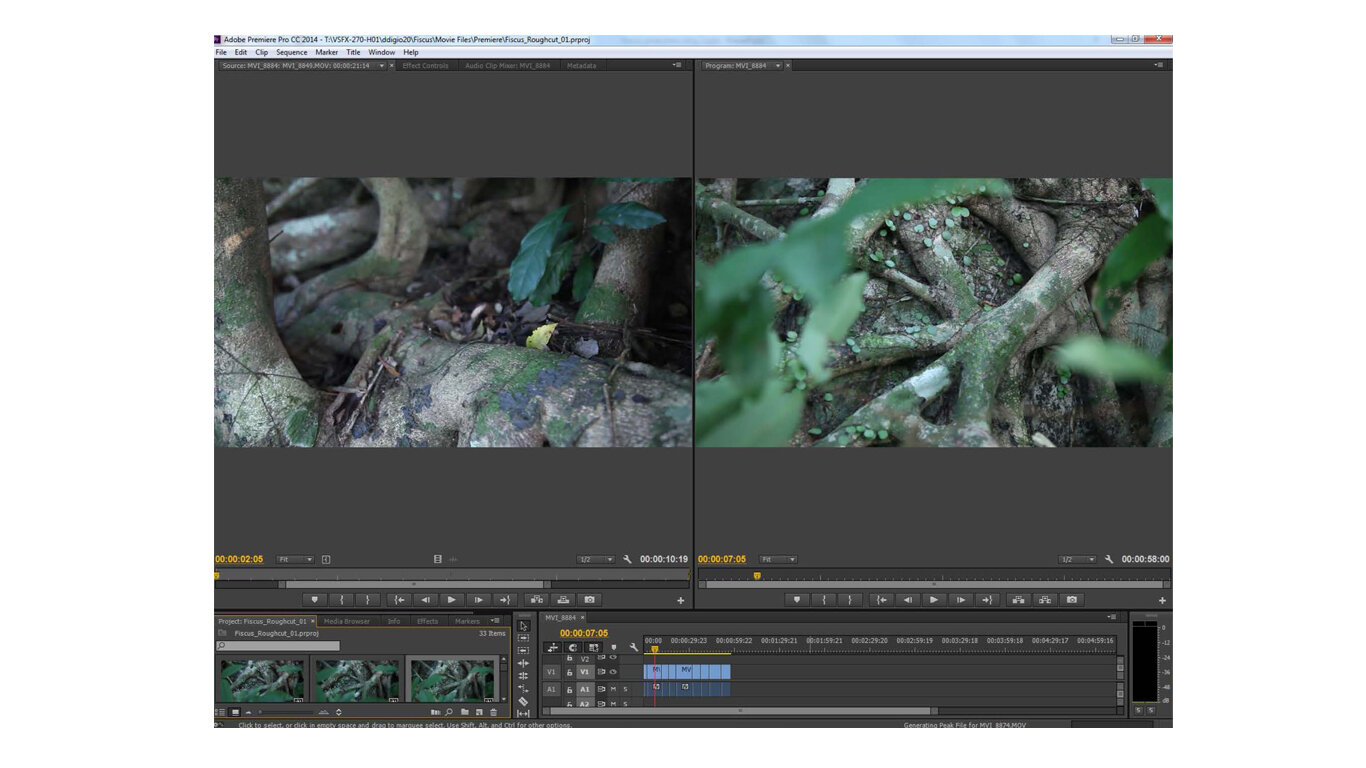Switch to the Effects tab

(x=428, y=621)
